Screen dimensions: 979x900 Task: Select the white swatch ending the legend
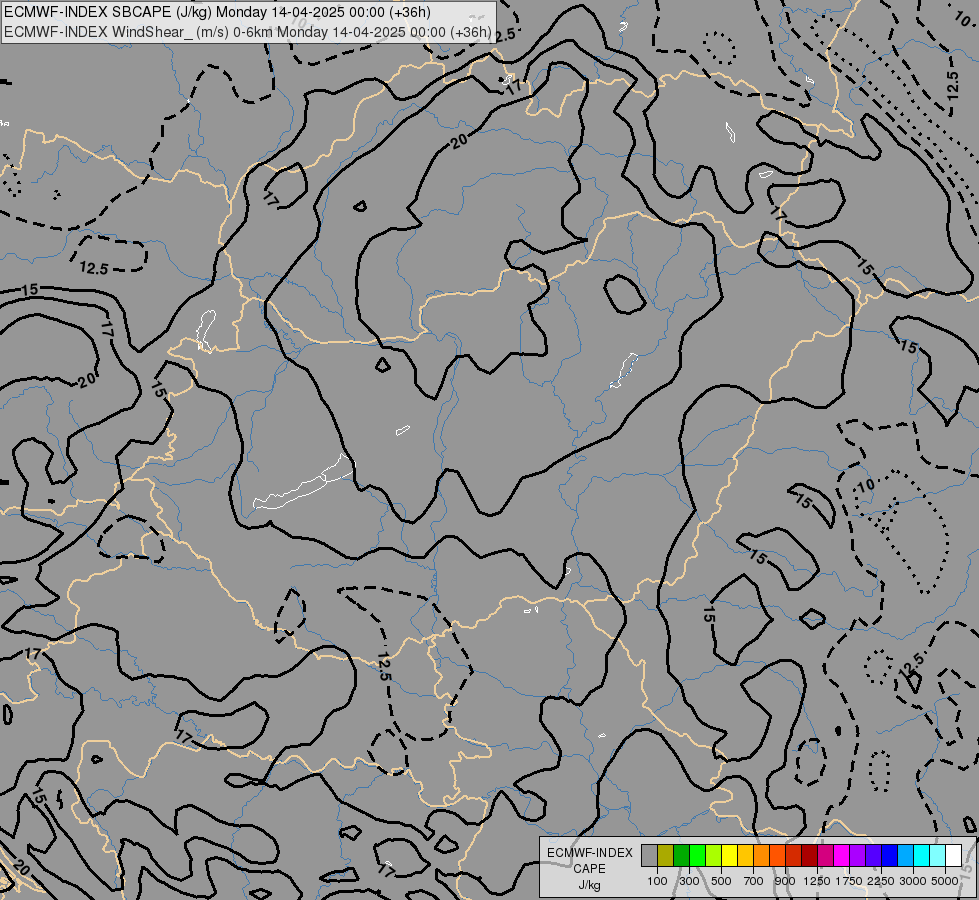(953, 855)
